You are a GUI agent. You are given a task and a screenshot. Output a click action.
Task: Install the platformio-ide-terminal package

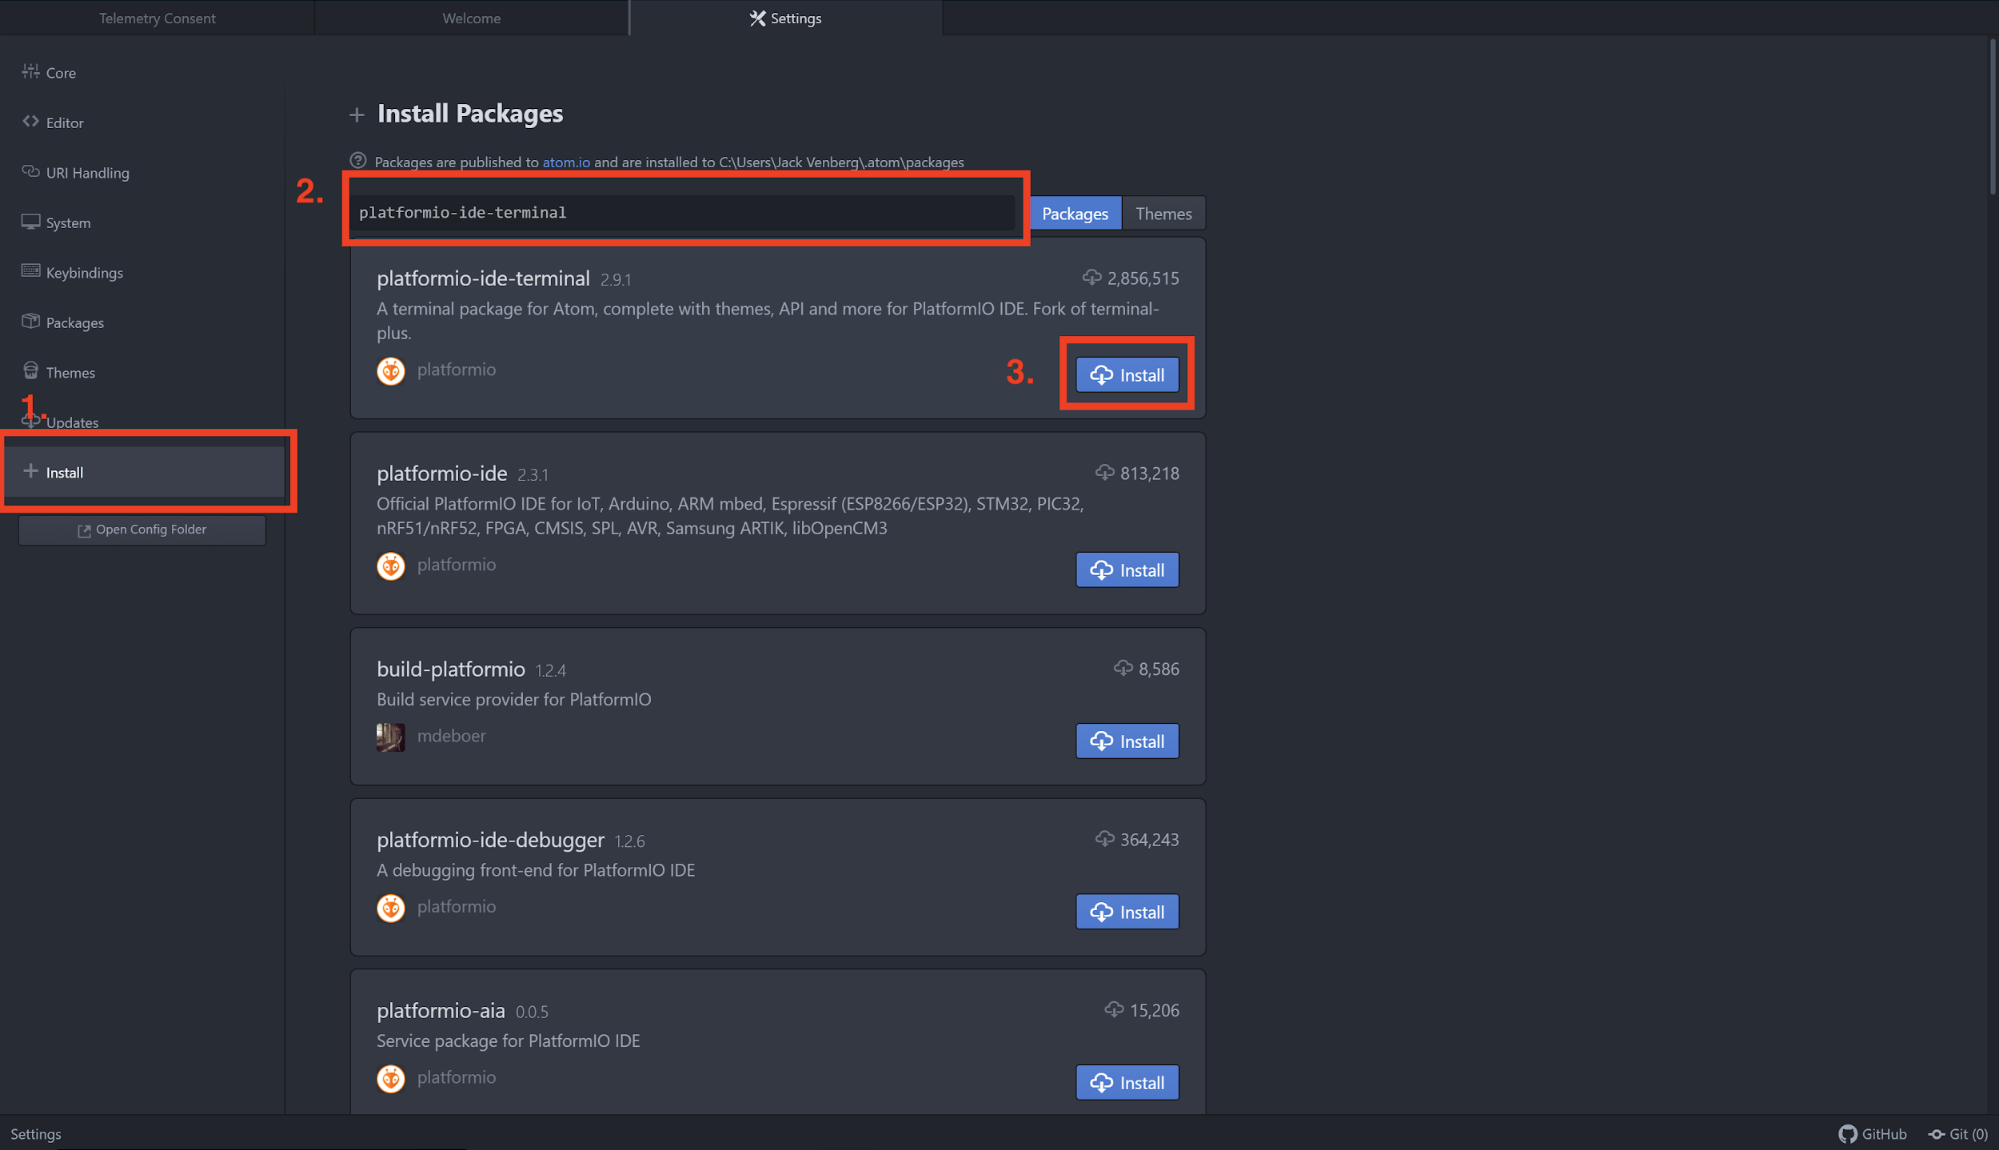pyautogui.click(x=1127, y=375)
